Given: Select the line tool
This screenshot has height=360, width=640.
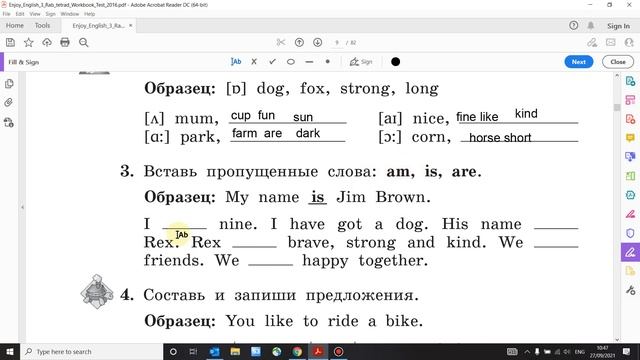Looking at the screenshot, I should tap(309, 62).
